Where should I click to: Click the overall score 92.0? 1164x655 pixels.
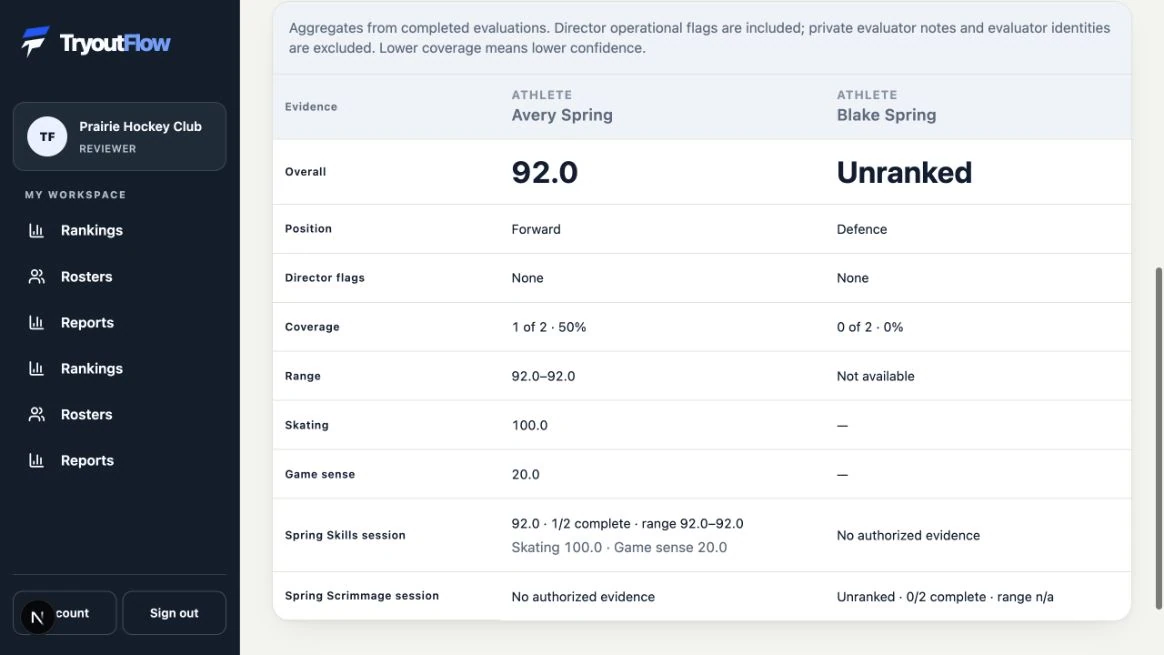point(544,172)
